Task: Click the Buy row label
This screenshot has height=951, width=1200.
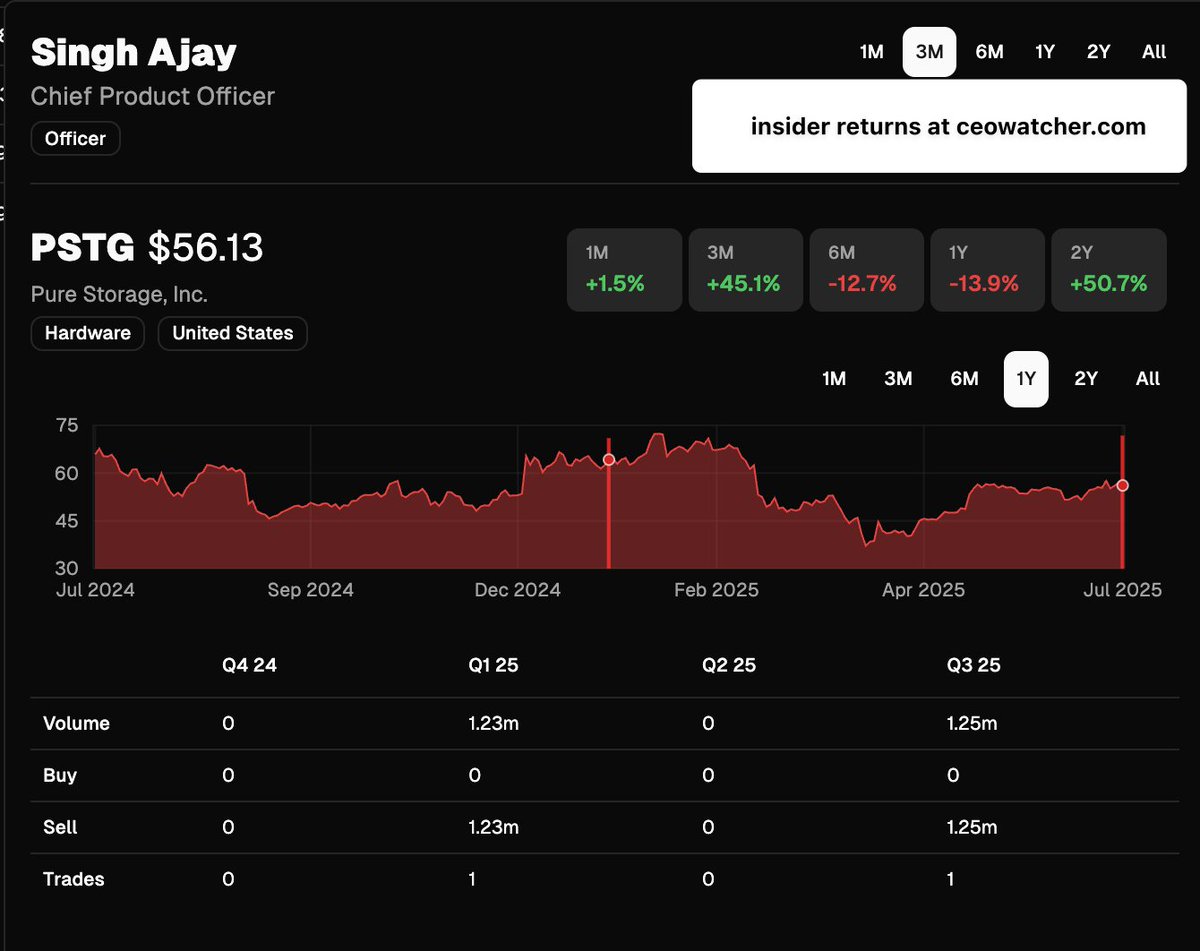Action: (x=60, y=775)
